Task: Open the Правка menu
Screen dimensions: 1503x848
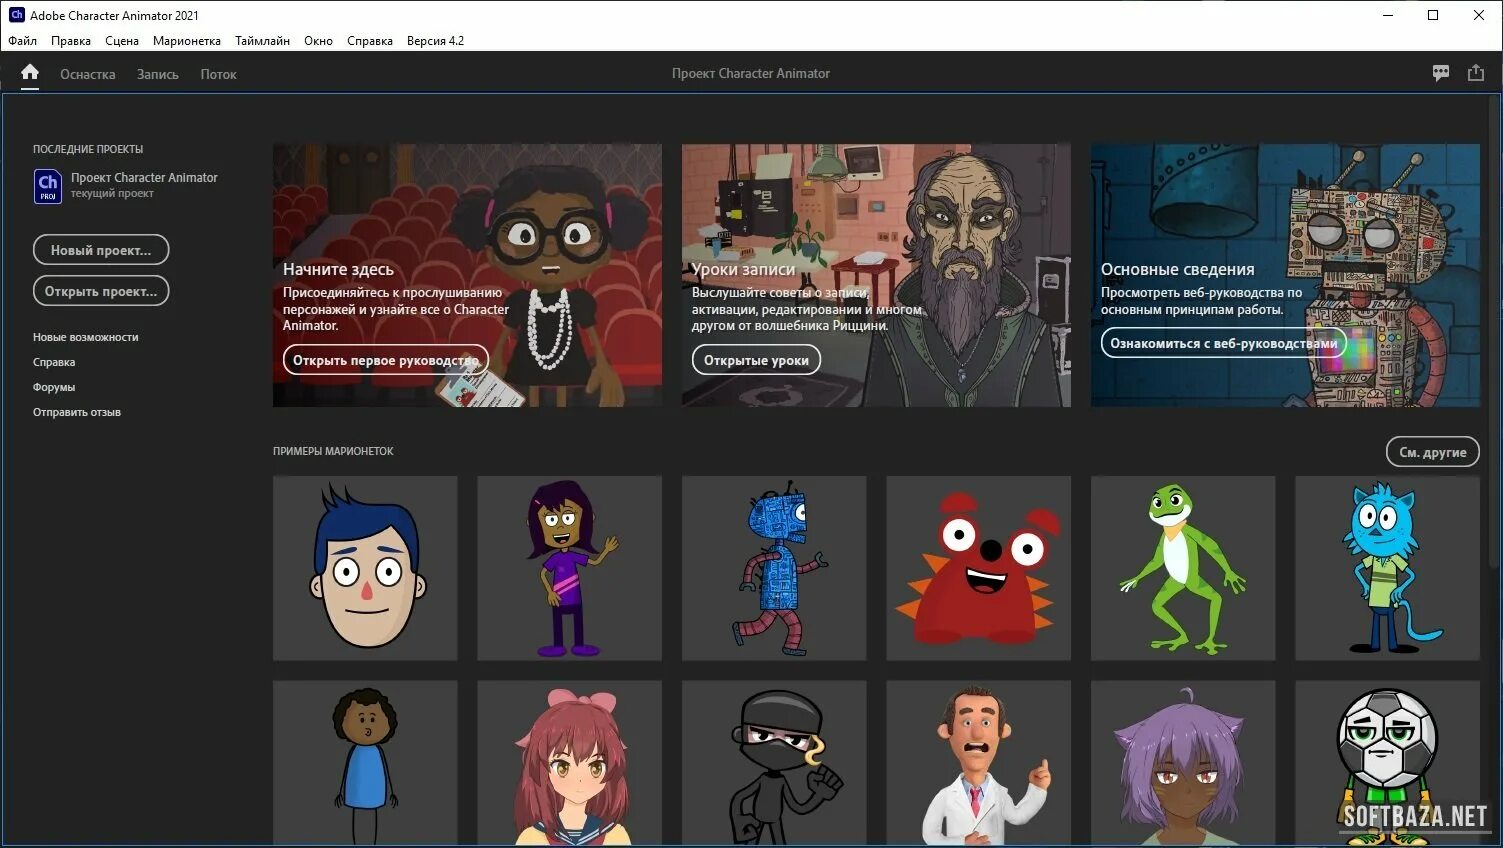Action: pos(71,41)
